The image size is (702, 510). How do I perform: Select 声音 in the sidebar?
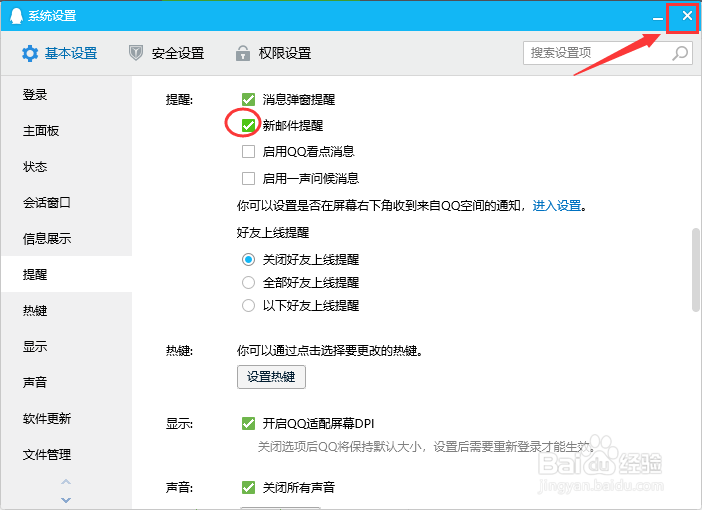click(x=66, y=382)
